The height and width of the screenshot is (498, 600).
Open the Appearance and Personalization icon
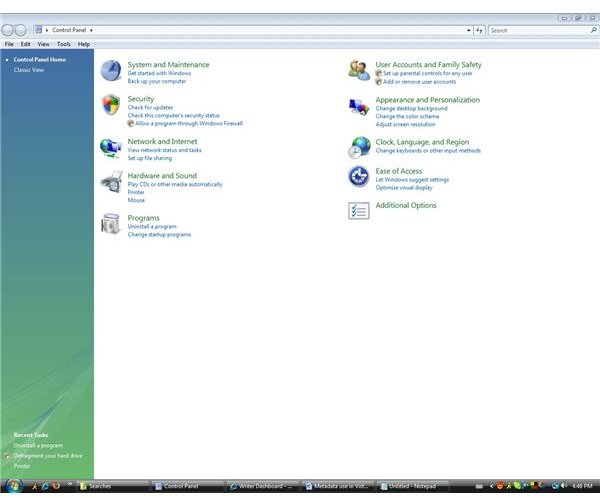point(359,106)
